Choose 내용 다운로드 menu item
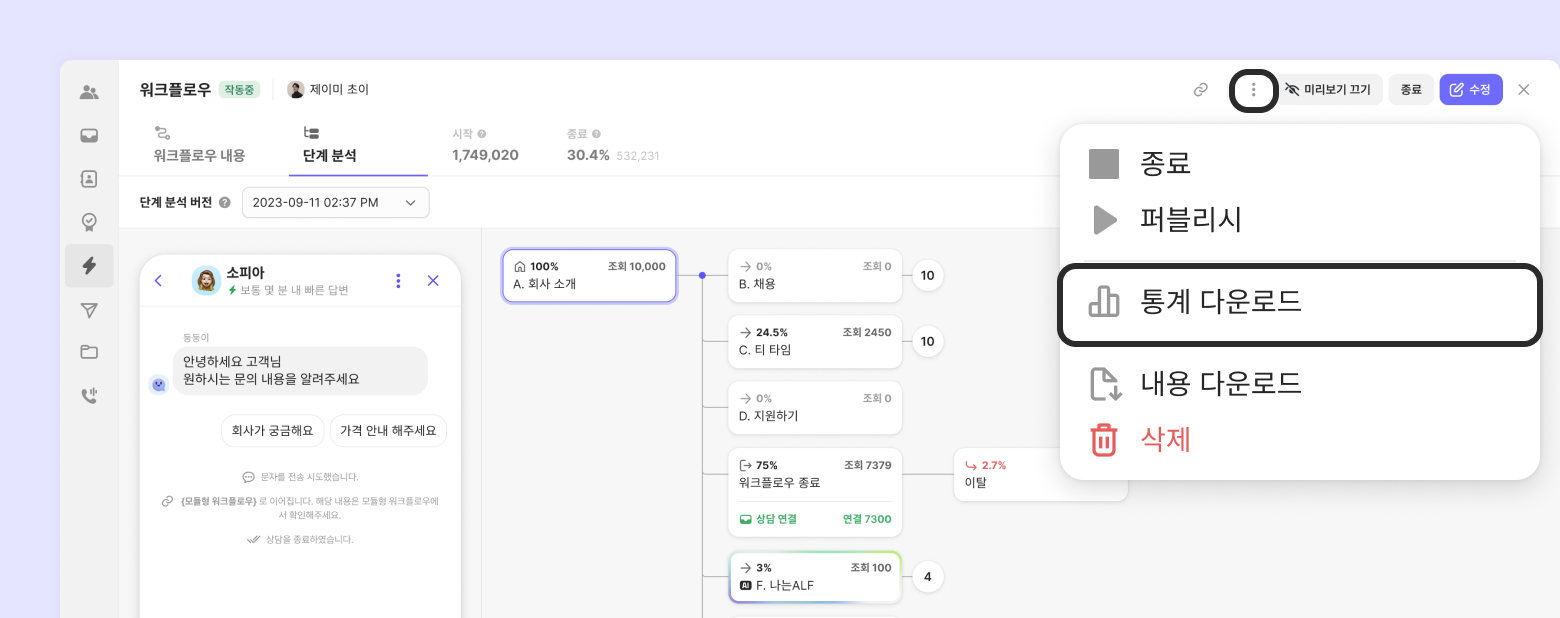 click(1220, 383)
